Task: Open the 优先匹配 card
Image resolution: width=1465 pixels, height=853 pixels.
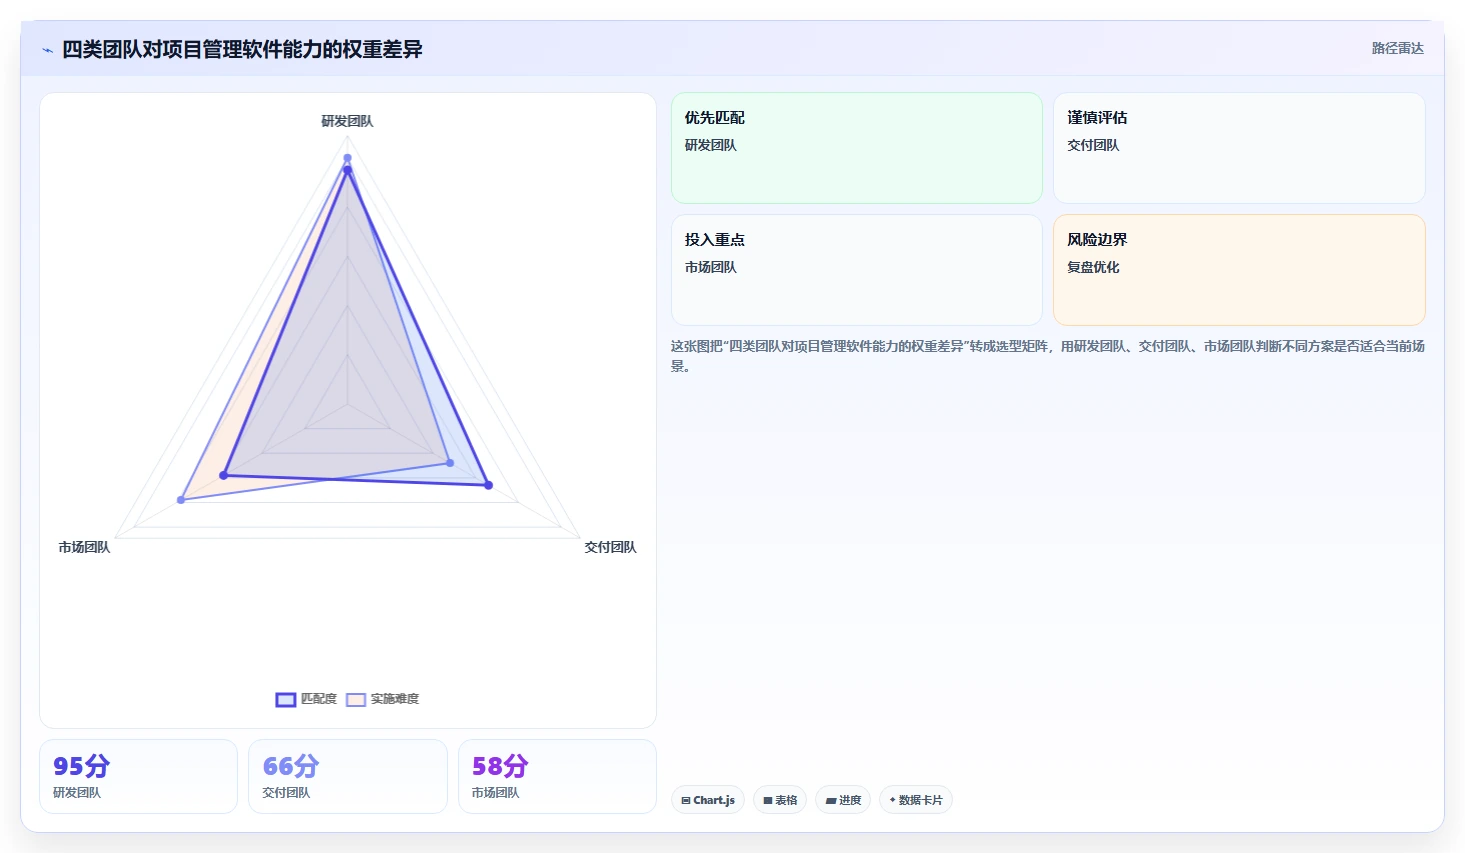Action: [857, 148]
